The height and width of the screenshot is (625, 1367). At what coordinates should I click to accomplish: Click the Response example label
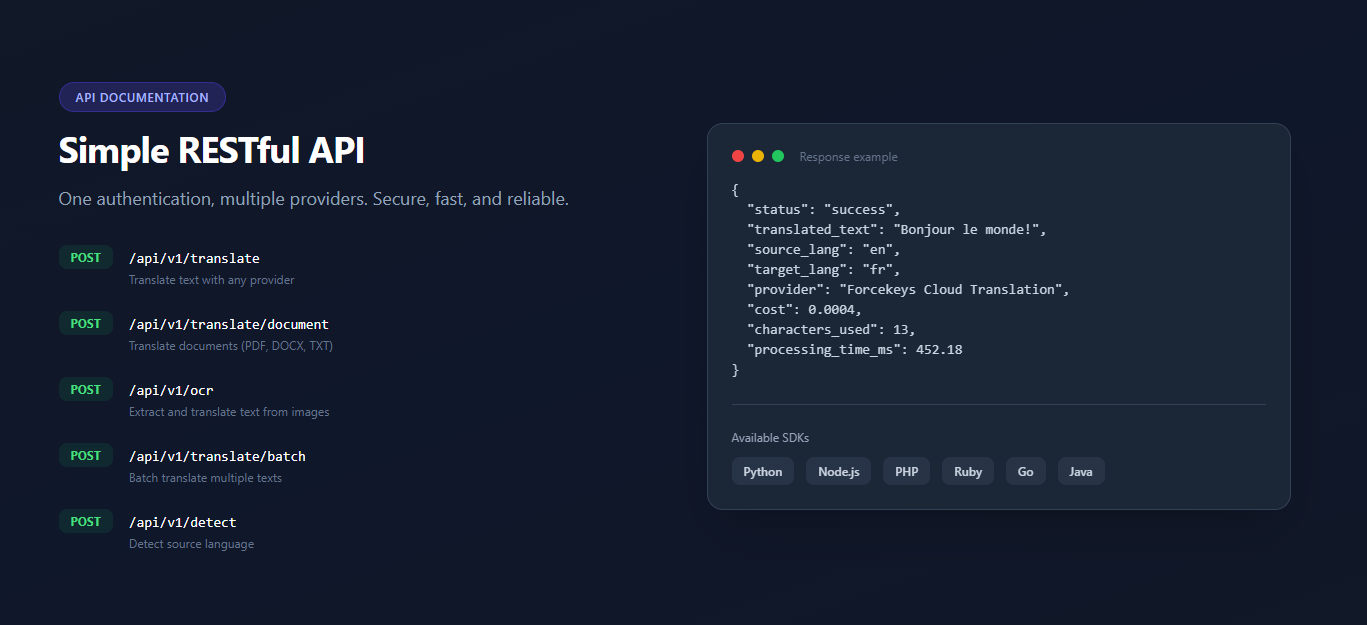coord(848,157)
